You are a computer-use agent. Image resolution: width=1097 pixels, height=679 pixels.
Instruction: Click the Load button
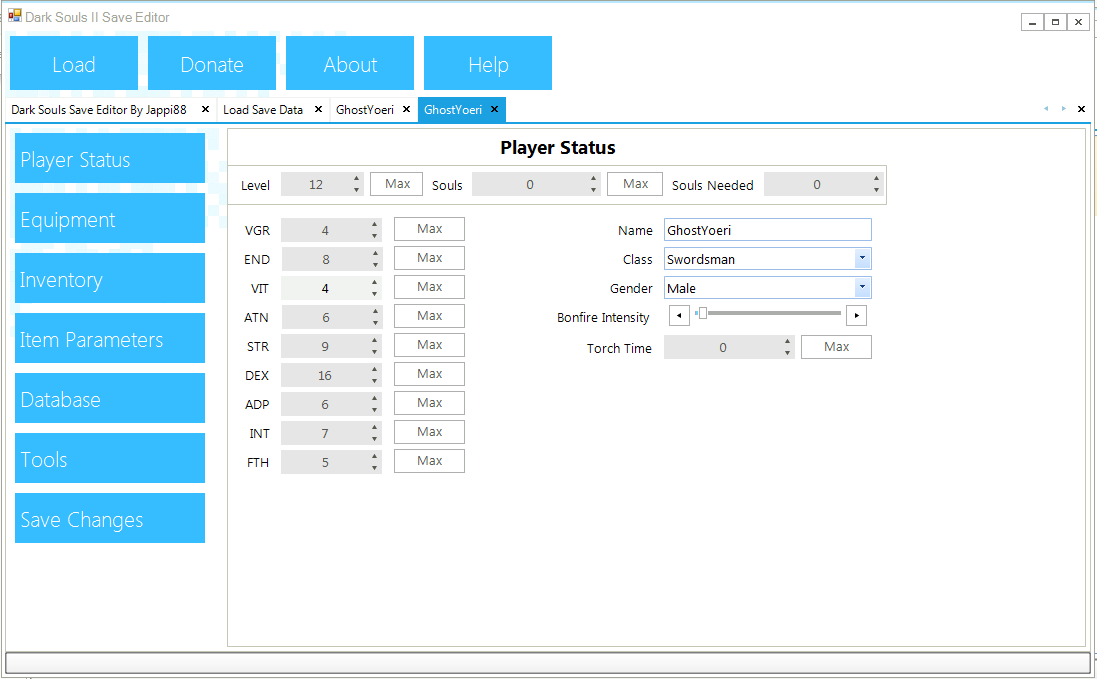tap(73, 63)
